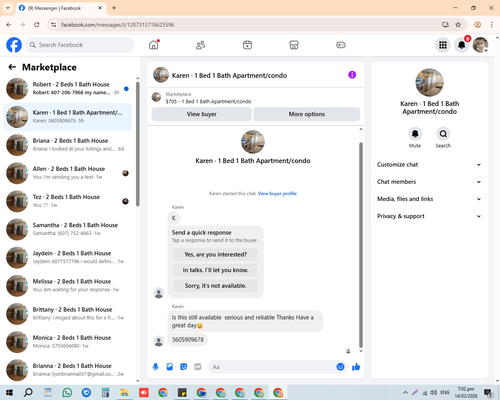
Task: Select Karen - 1 Bed 1 Bath Apartment conversation
Action: pos(68,117)
